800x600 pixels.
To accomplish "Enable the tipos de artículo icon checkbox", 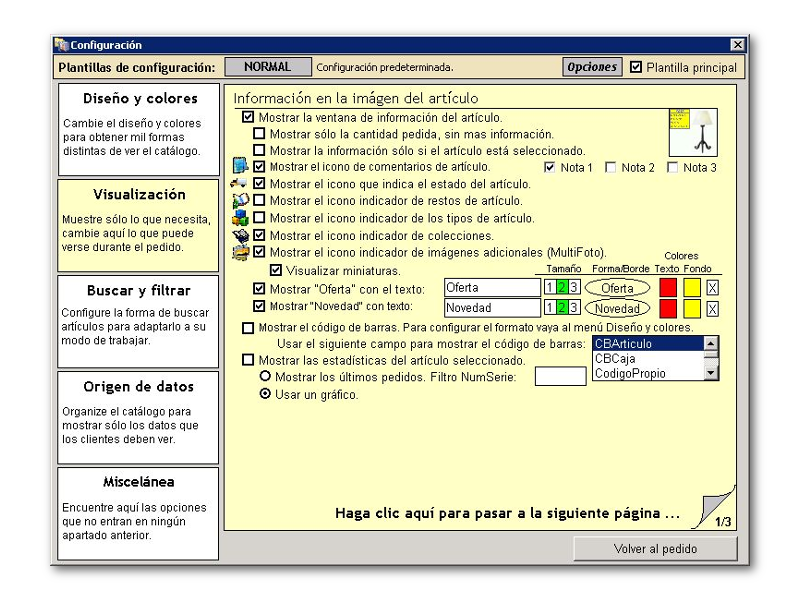I will tap(259, 218).
